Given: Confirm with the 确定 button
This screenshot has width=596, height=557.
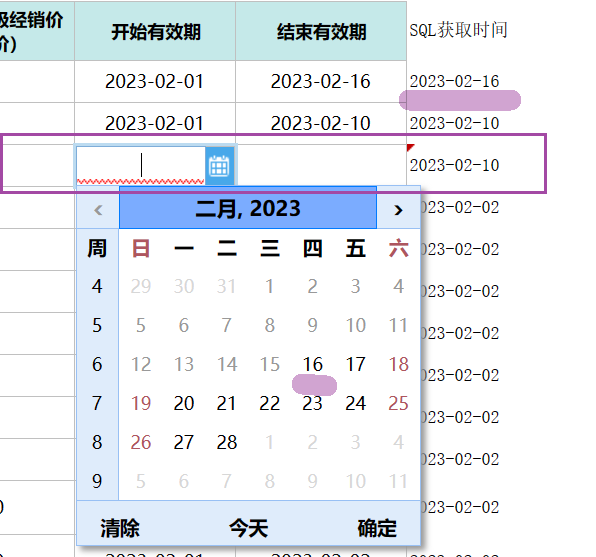Looking at the screenshot, I should click(x=377, y=528).
